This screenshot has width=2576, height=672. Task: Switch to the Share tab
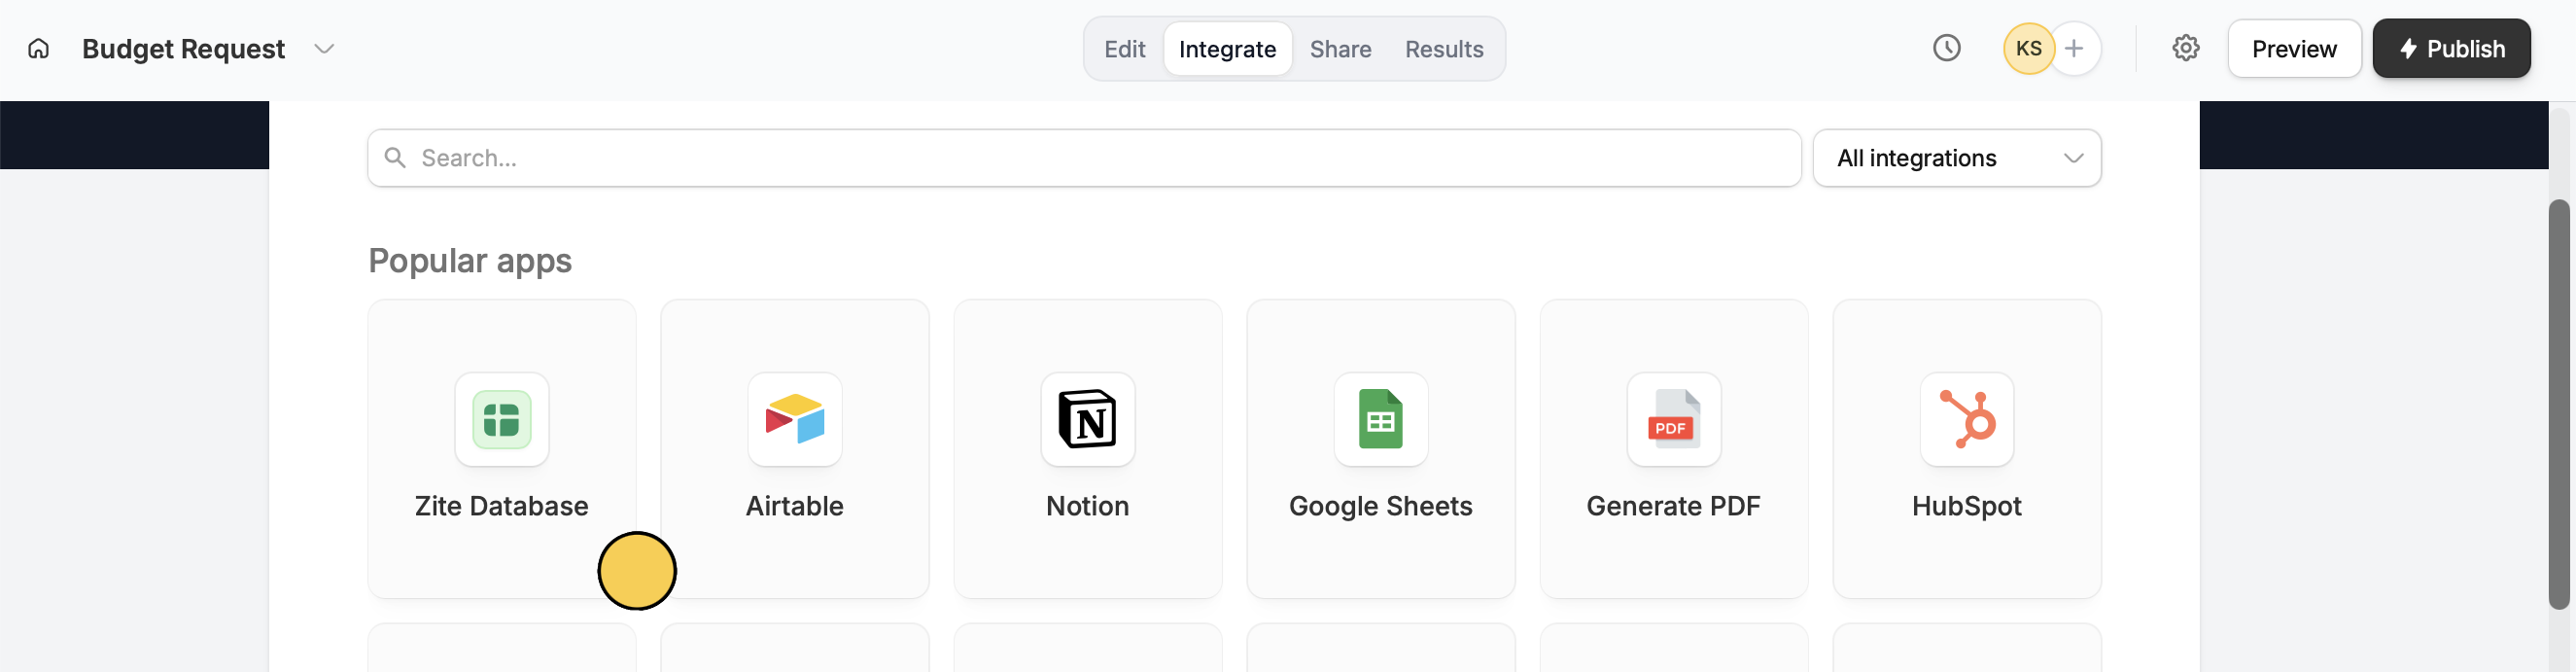pyautogui.click(x=1340, y=49)
